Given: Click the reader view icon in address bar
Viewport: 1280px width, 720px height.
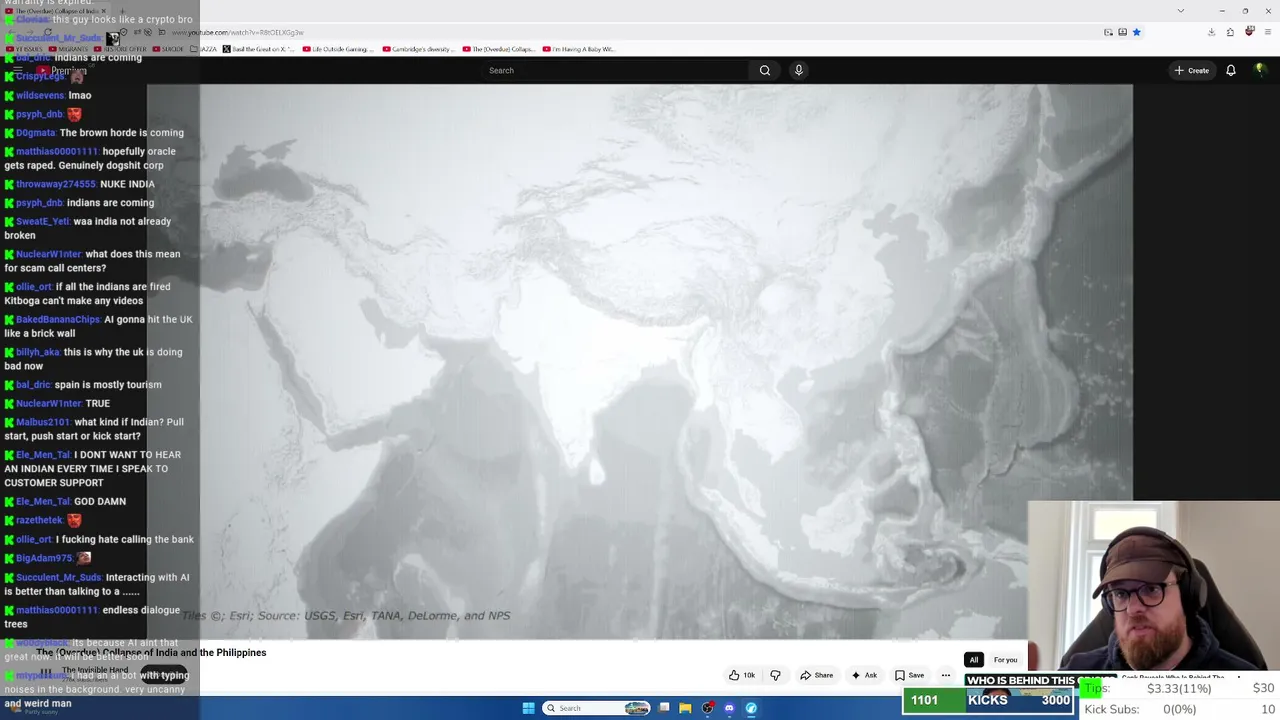Looking at the screenshot, I should [1122, 32].
